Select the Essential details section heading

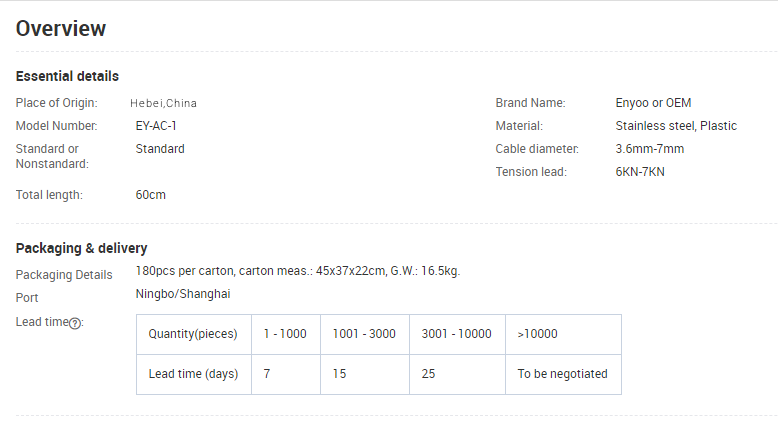coord(67,76)
